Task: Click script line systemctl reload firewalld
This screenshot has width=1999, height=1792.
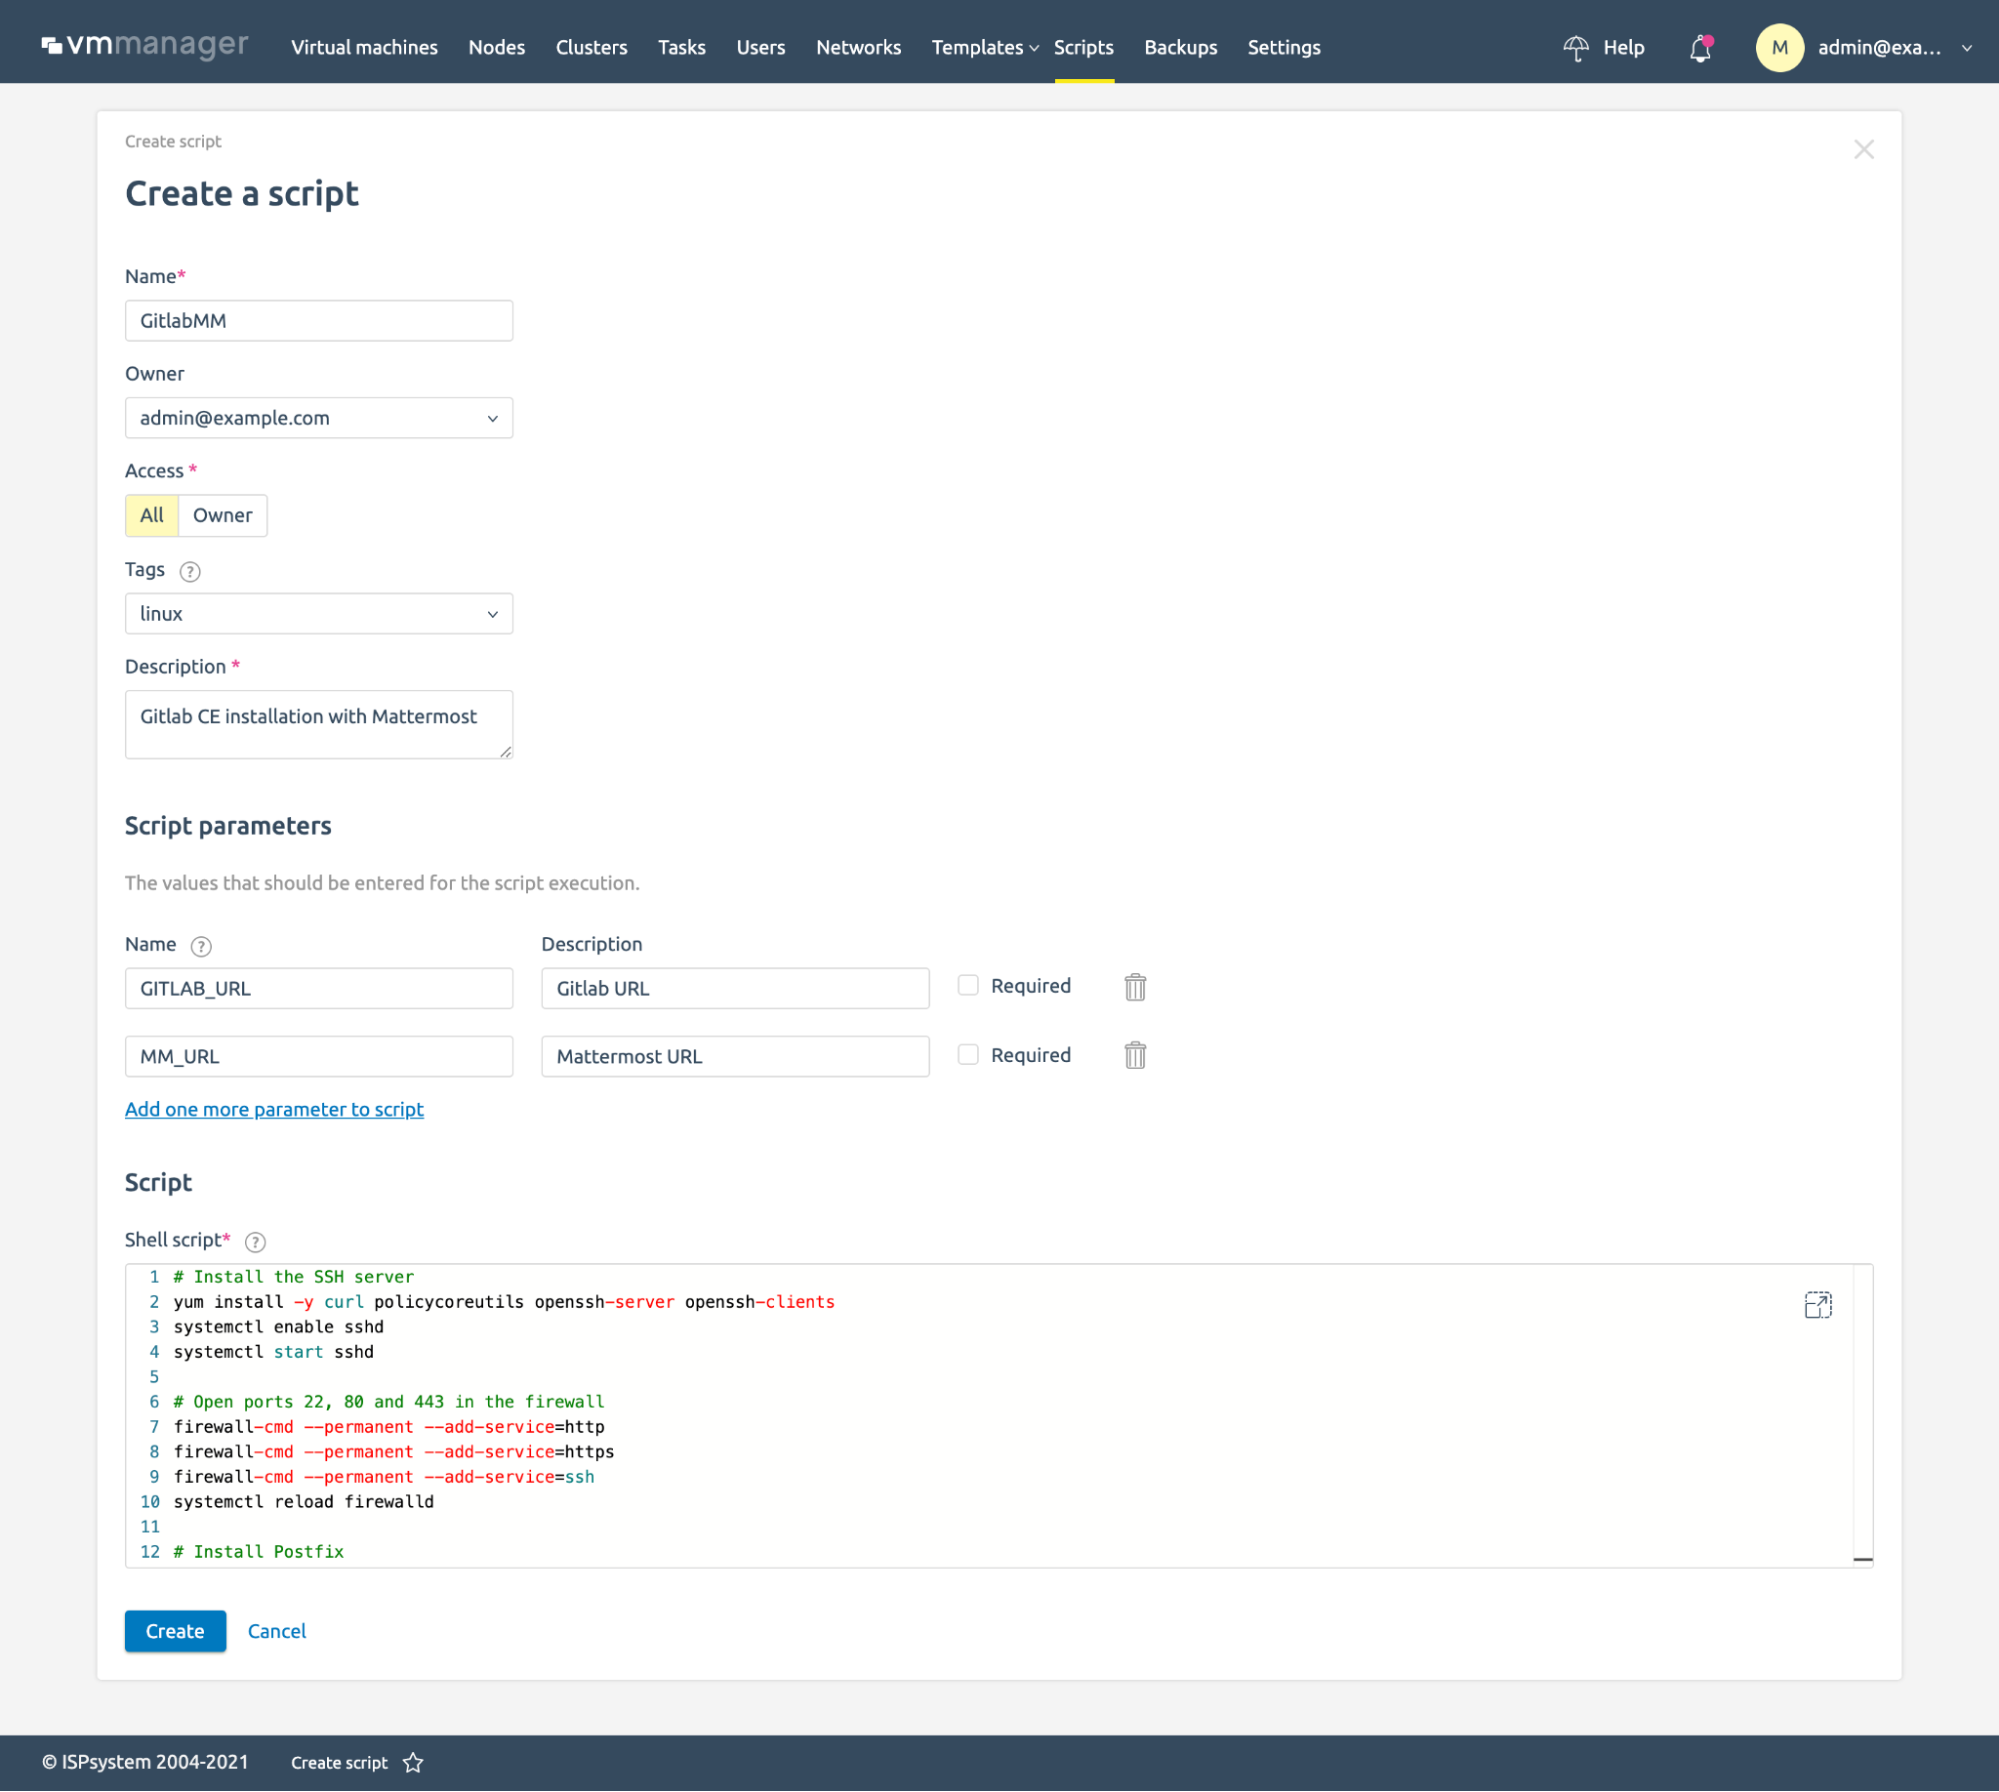Action: click(304, 1502)
